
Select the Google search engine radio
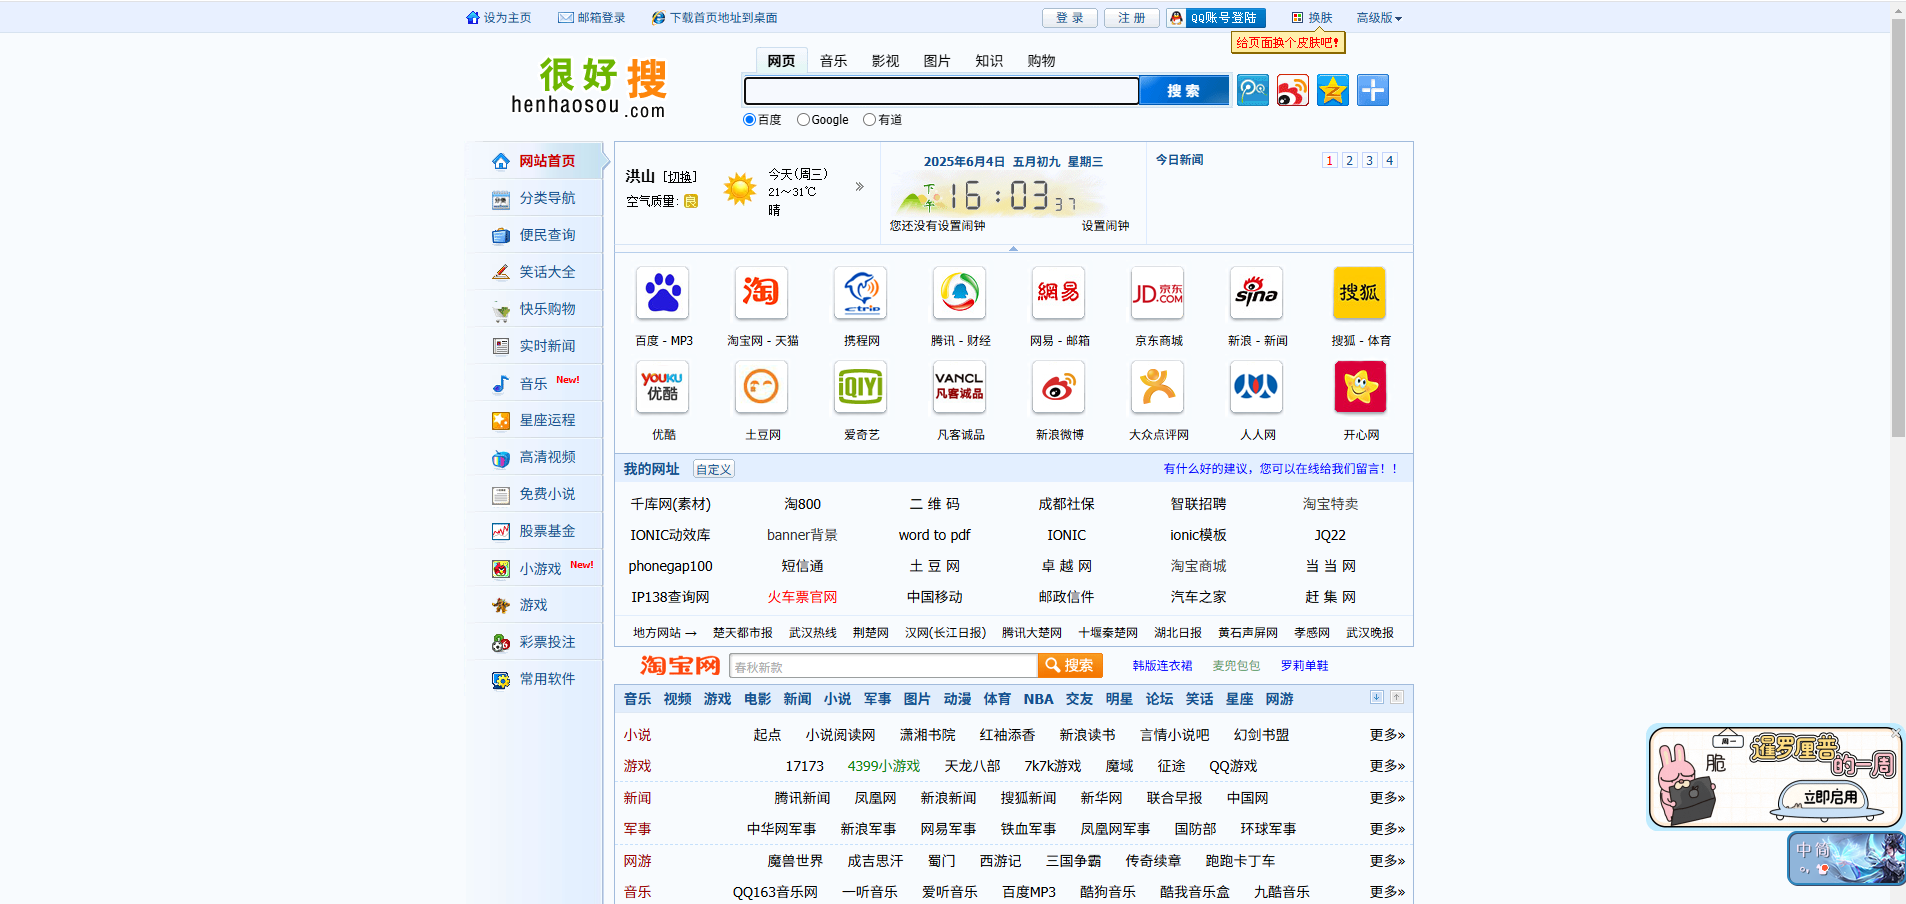[803, 120]
